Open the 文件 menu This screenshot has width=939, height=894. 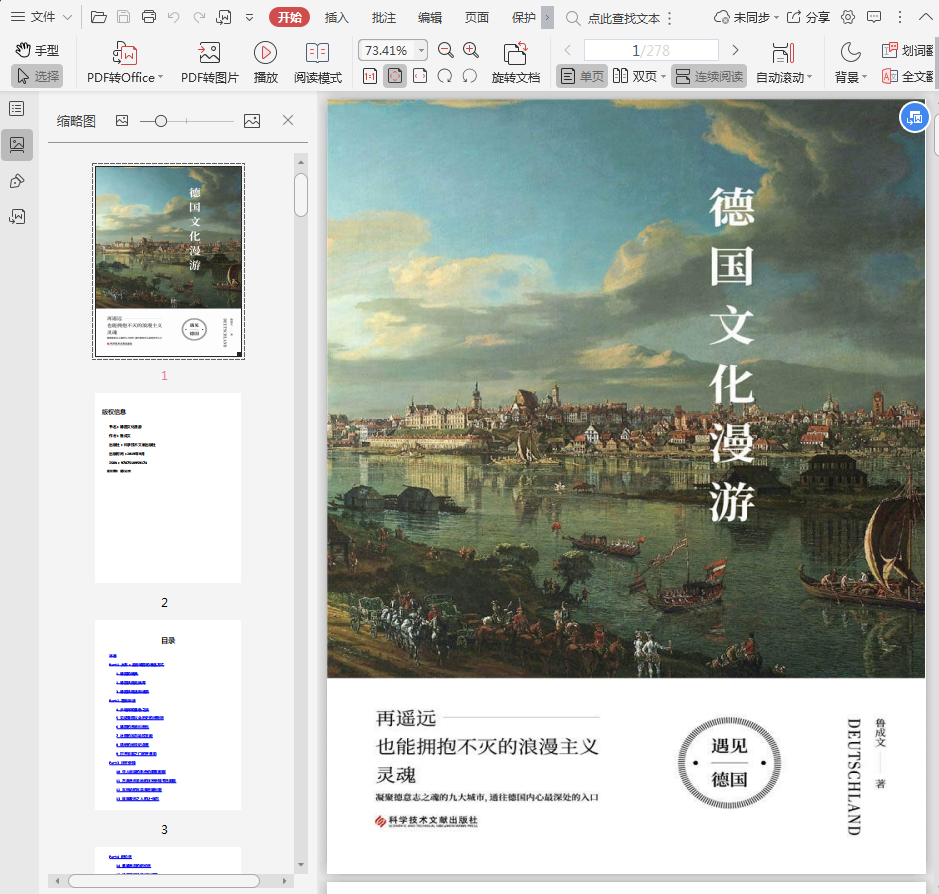point(42,17)
